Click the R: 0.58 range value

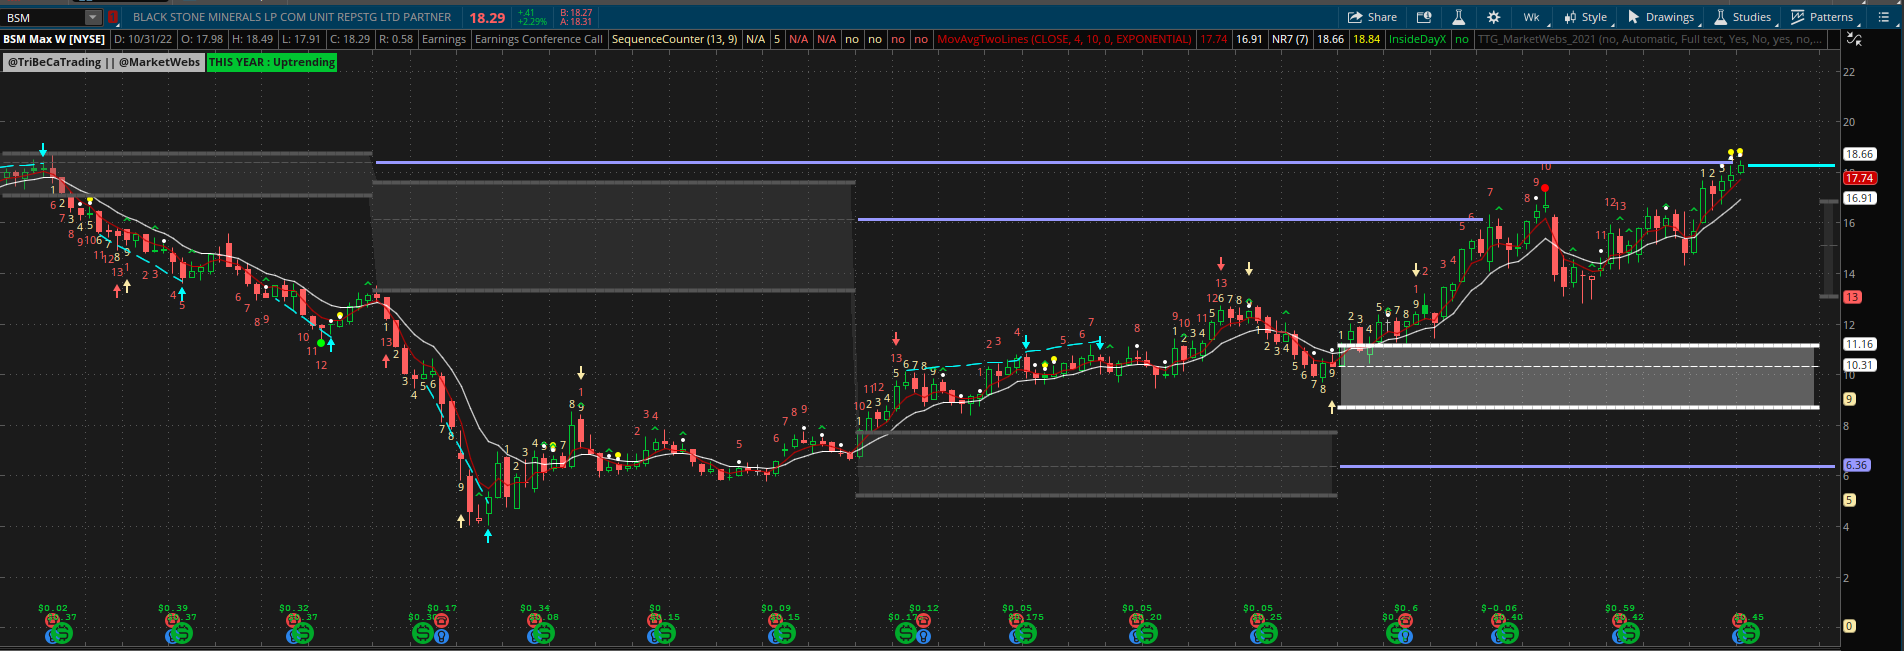(x=396, y=39)
